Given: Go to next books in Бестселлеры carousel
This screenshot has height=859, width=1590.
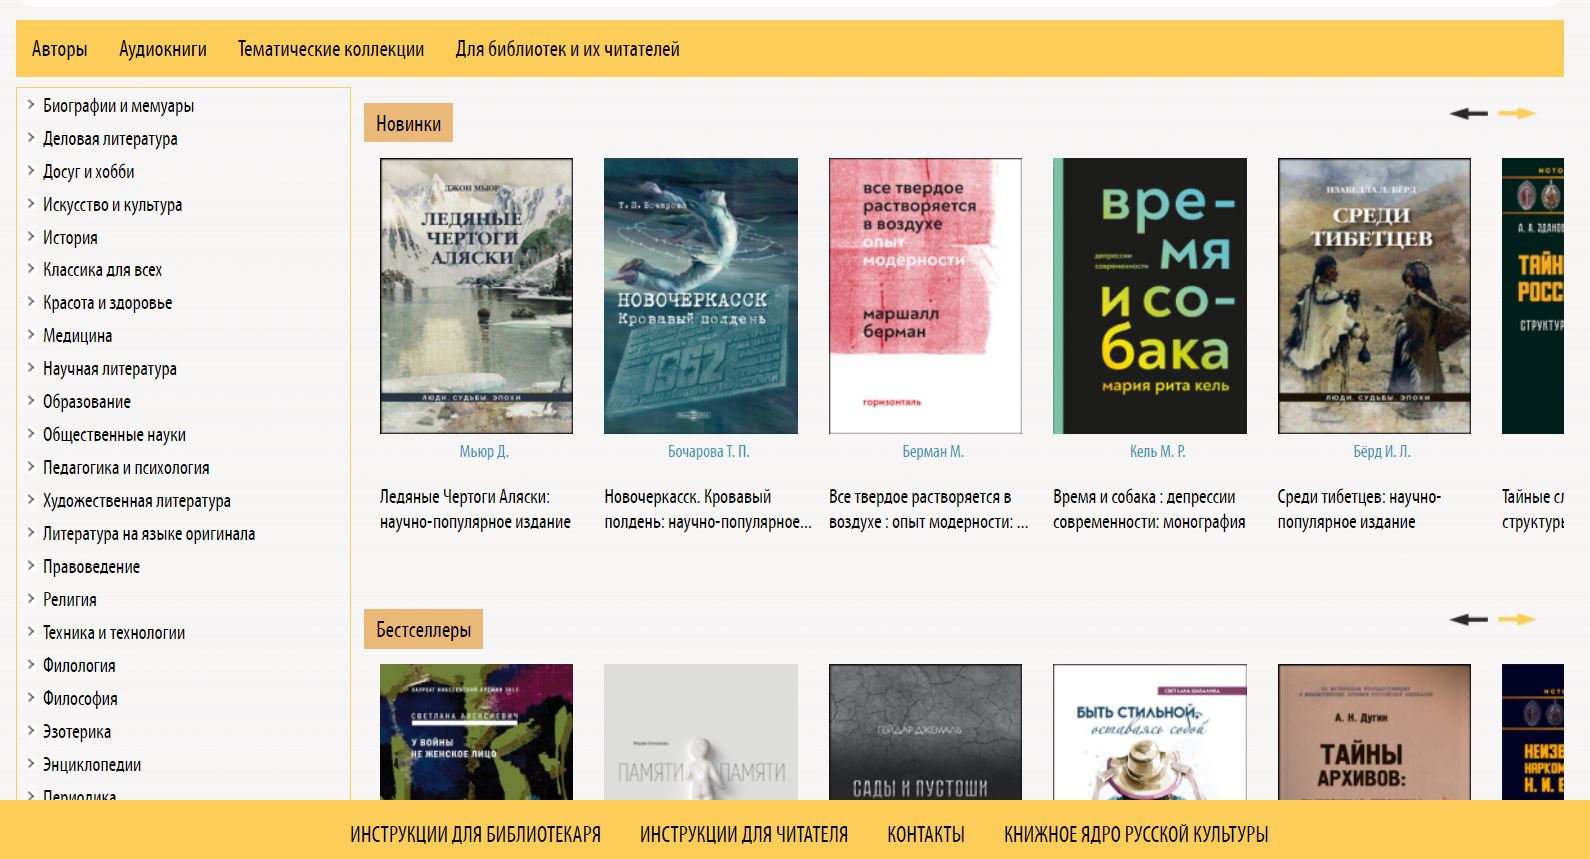Looking at the screenshot, I should (1516, 619).
